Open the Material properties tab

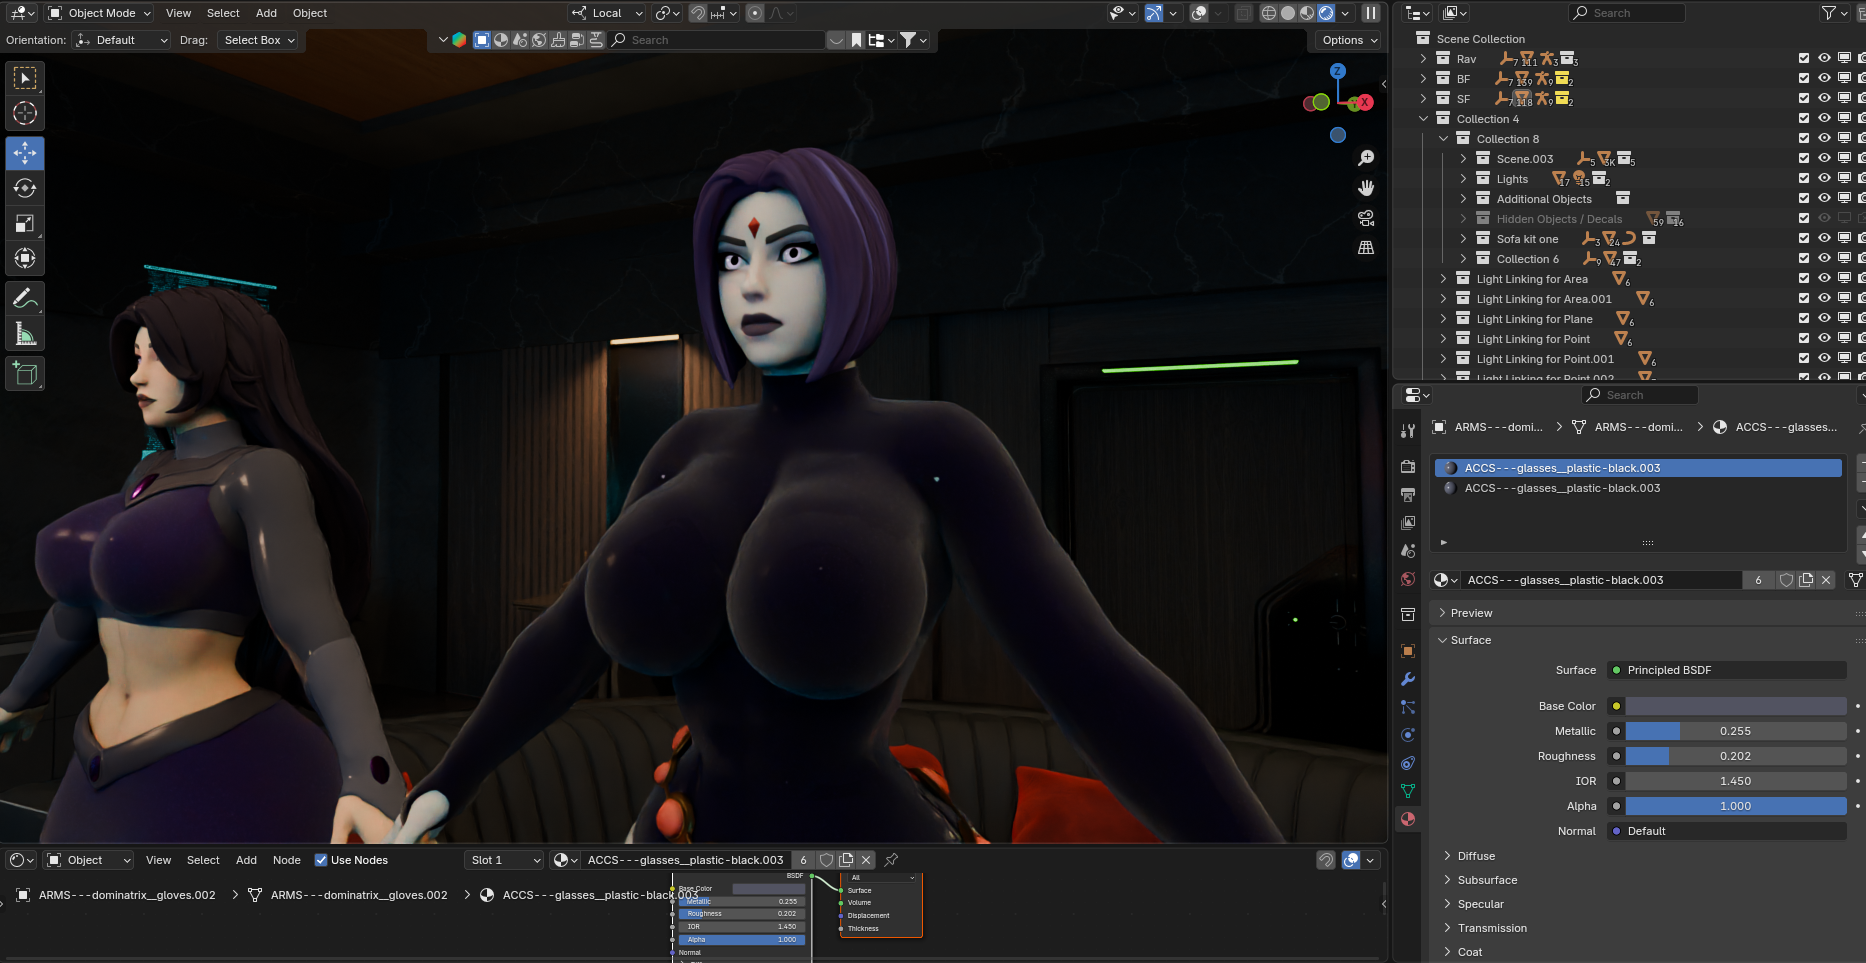tap(1408, 819)
